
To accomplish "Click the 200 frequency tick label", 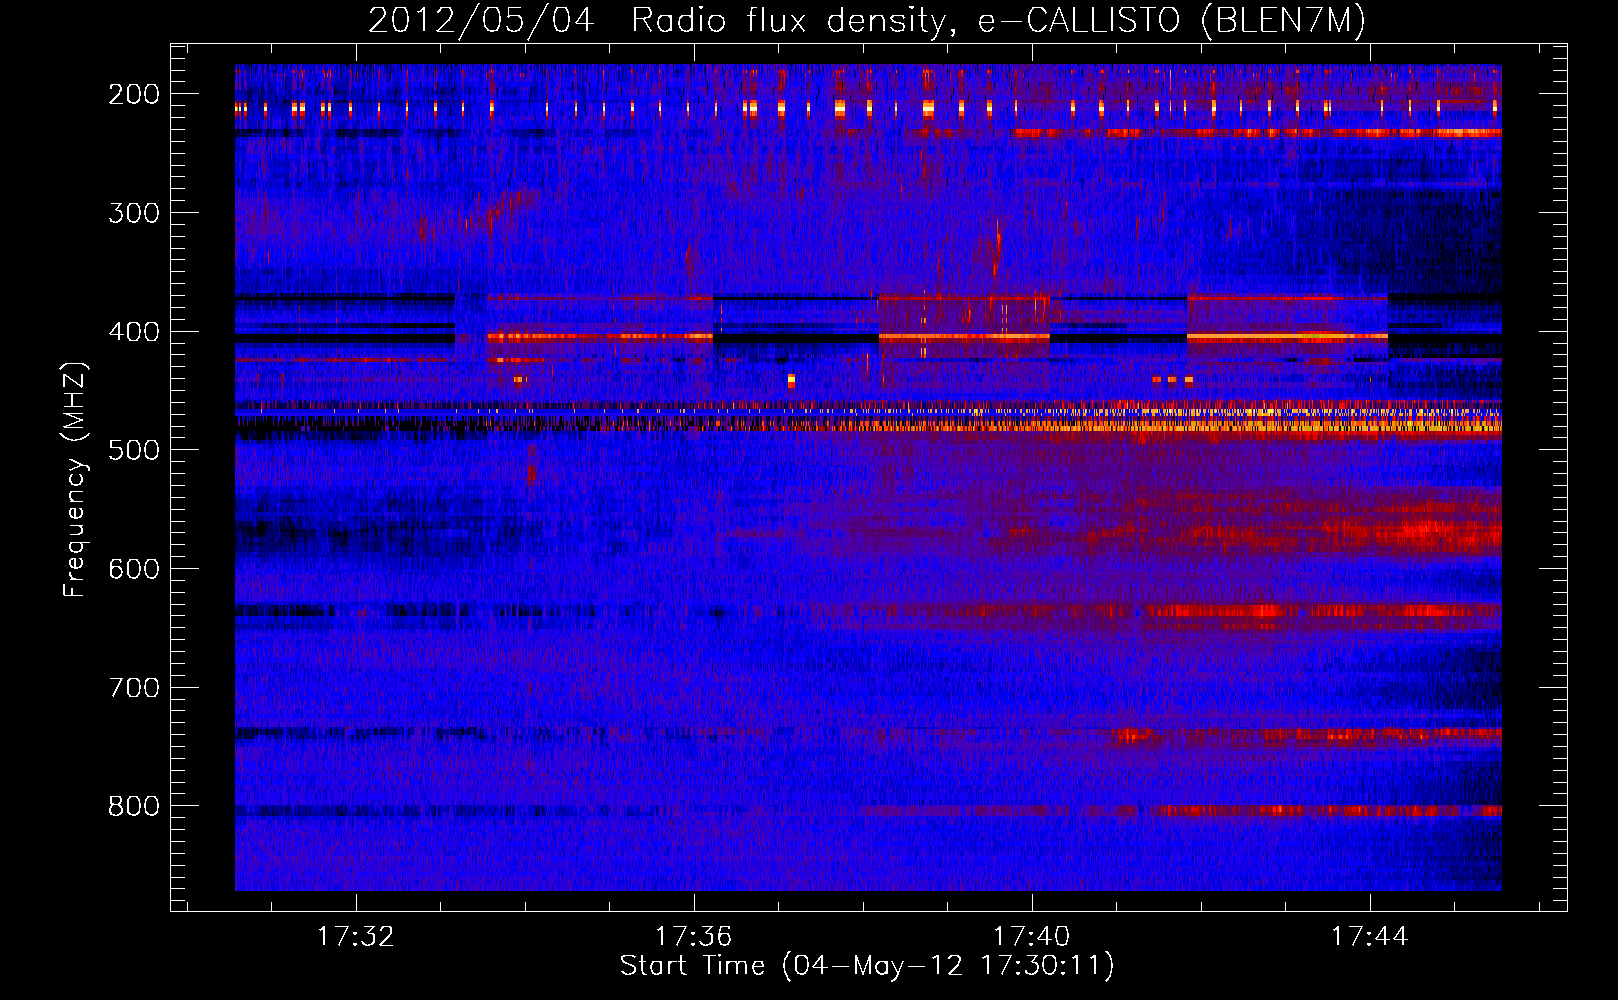I will [134, 94].
